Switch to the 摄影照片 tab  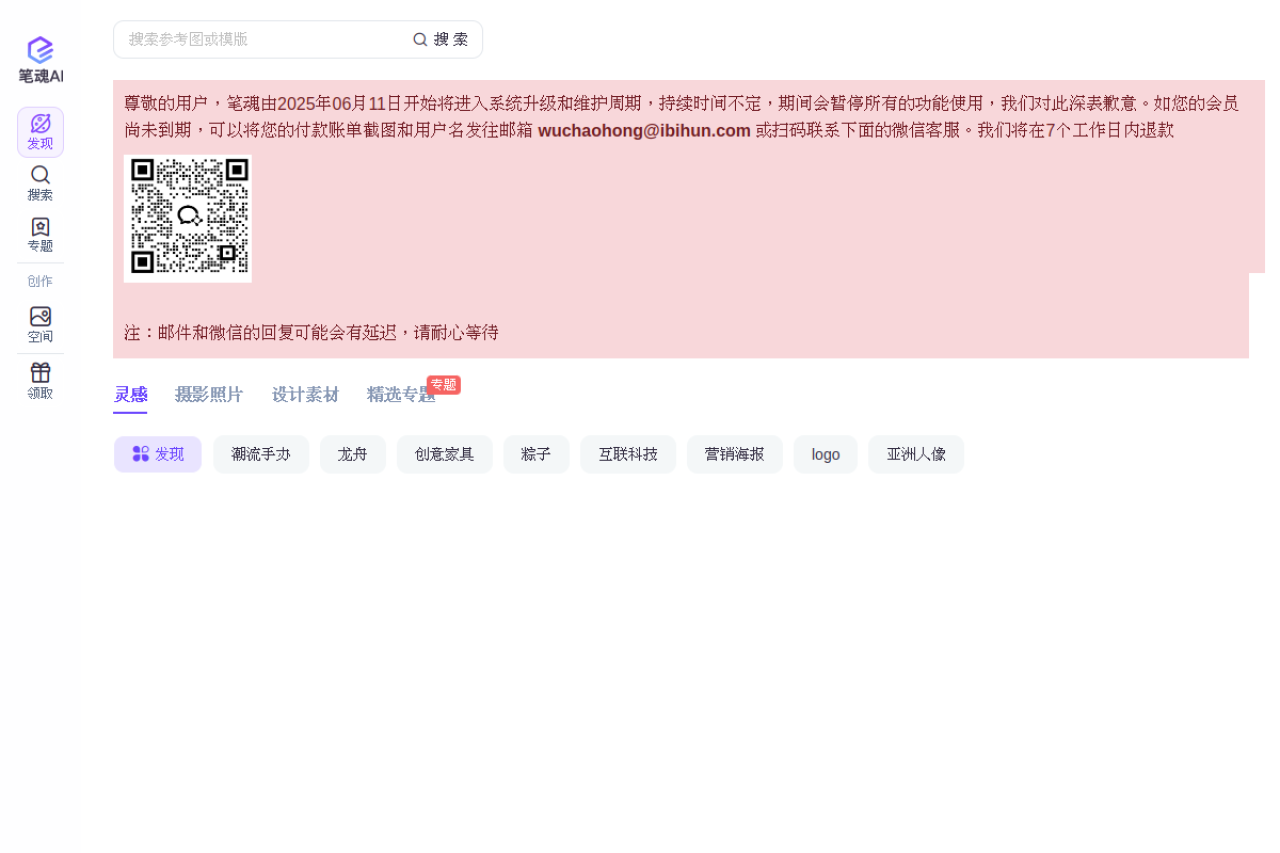pyautogui.click(x=209, y=394)
